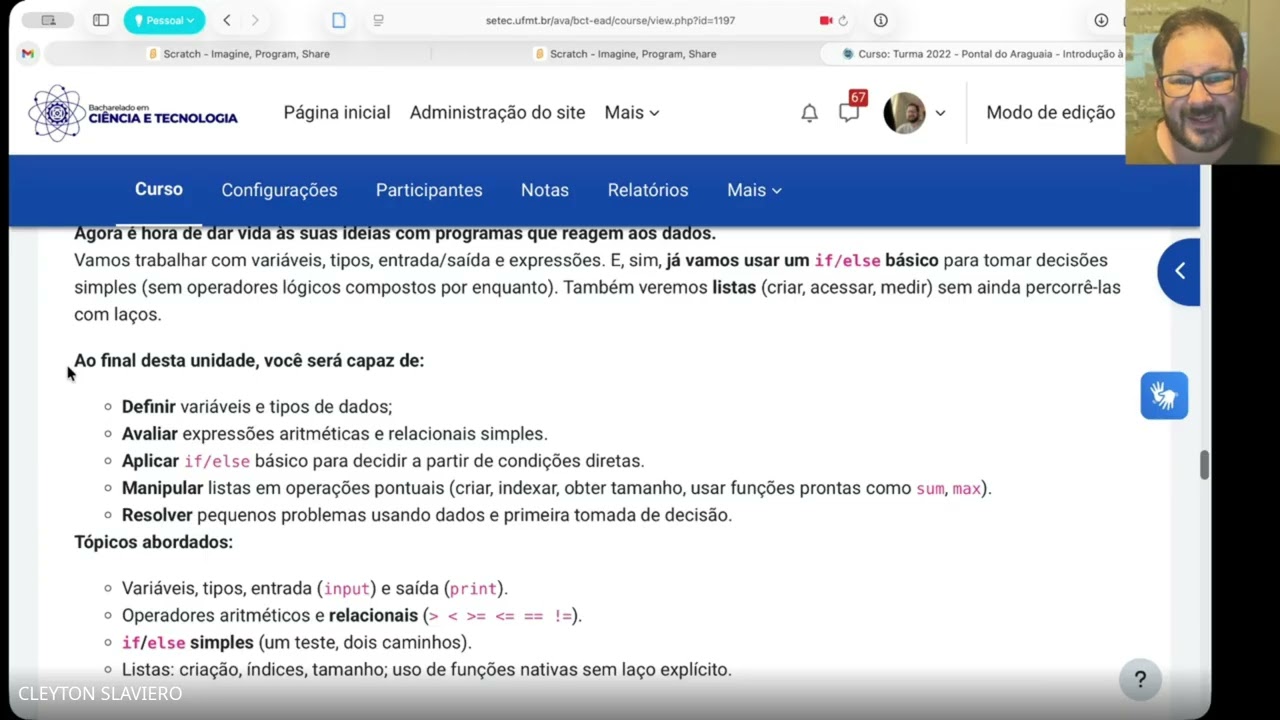The height and width of the screenshot is (720, 1280).
Task: Click the 'print' code word
Action: coord(474,589)
